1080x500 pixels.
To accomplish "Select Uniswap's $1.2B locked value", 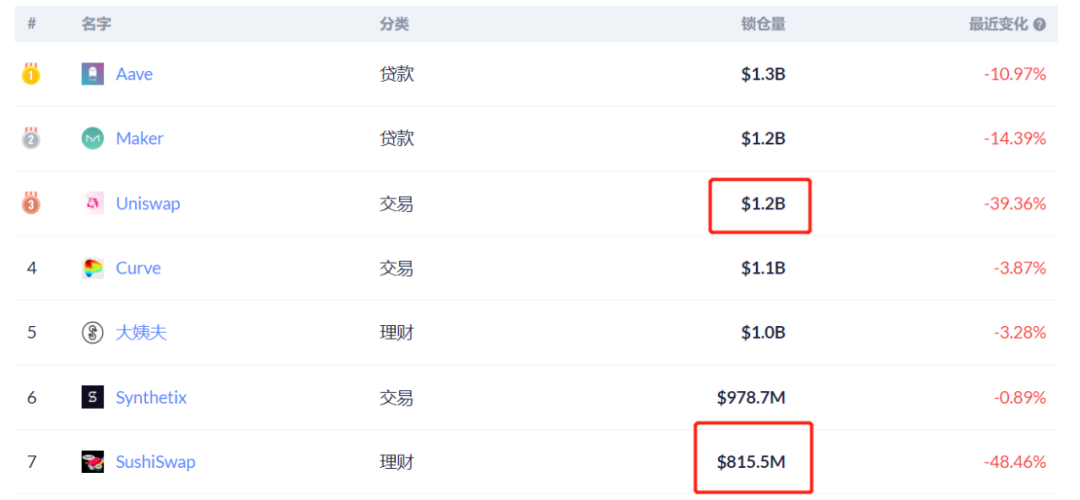I will [x=763, y=204].
